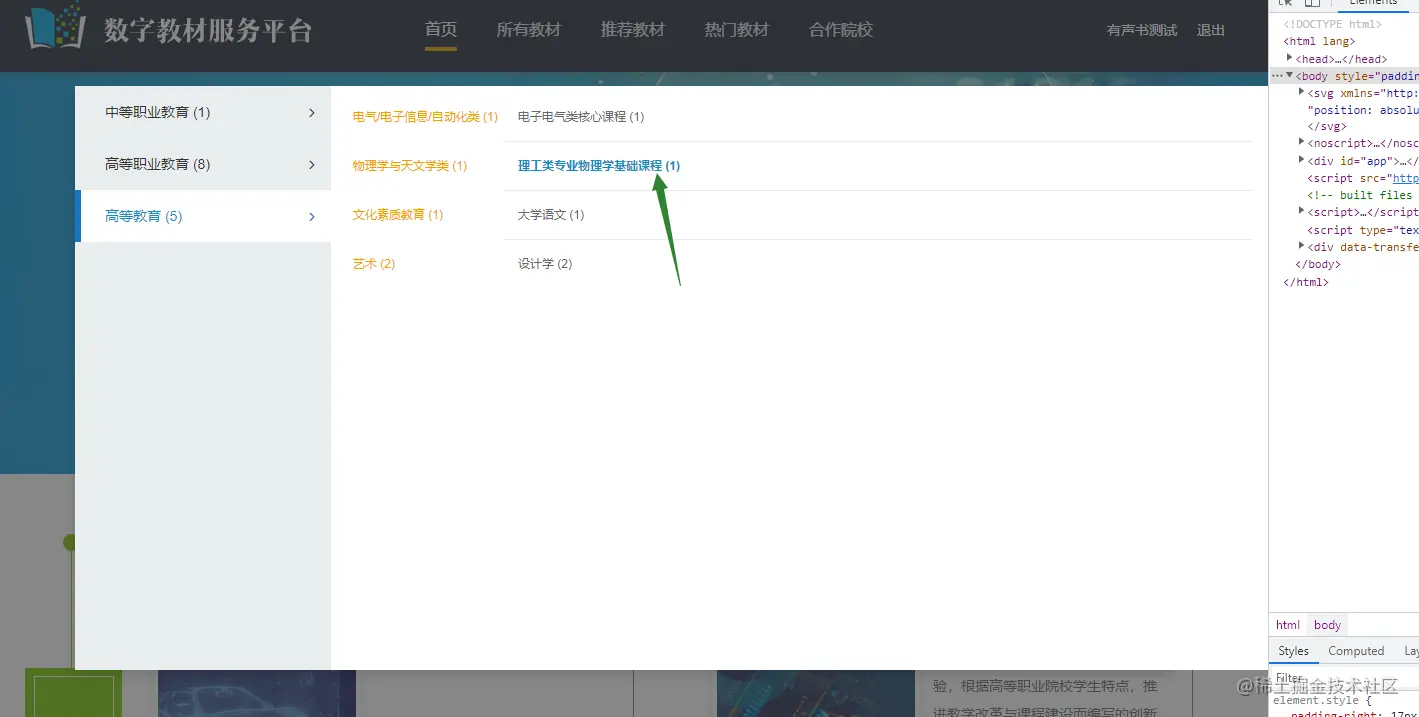Select the script src node in DevTools

click(1363, 178)
